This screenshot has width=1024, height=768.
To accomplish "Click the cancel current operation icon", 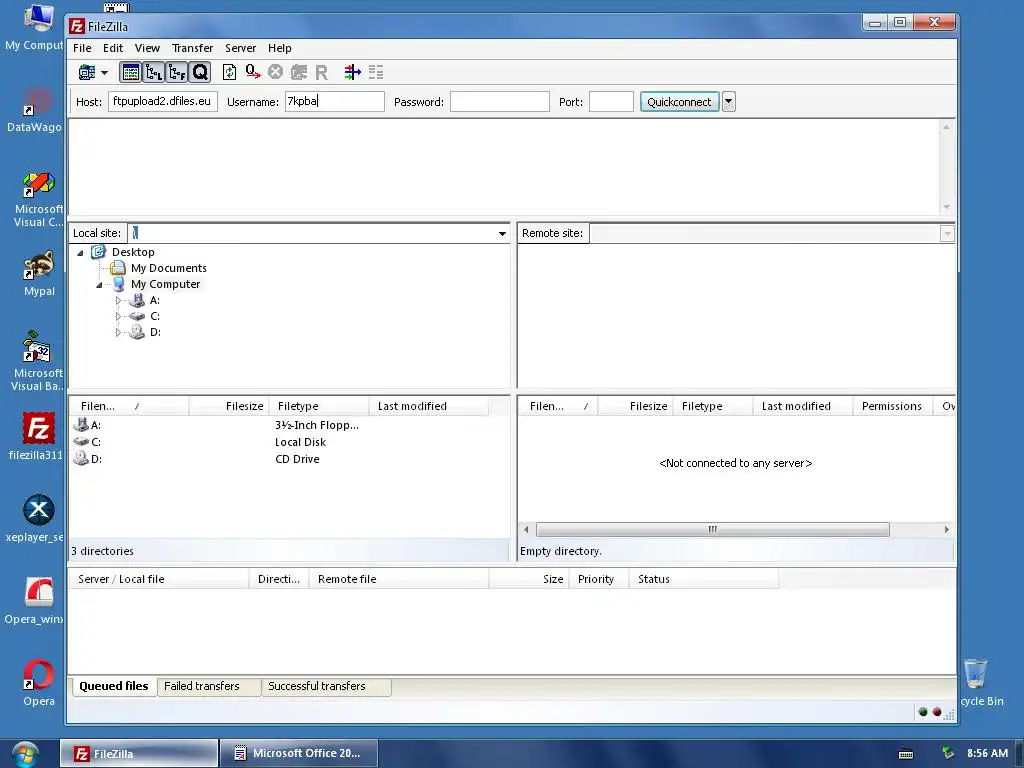I will (276, 72).
